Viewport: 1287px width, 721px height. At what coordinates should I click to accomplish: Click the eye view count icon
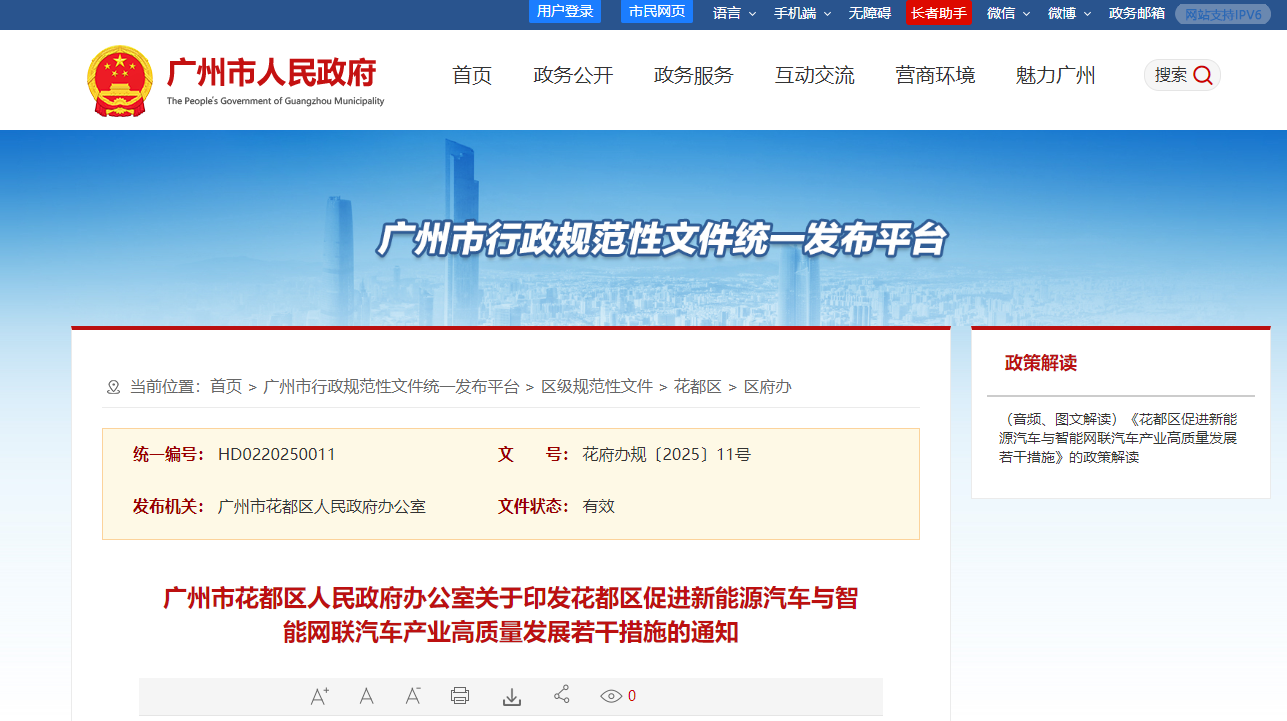click(611, 696)
